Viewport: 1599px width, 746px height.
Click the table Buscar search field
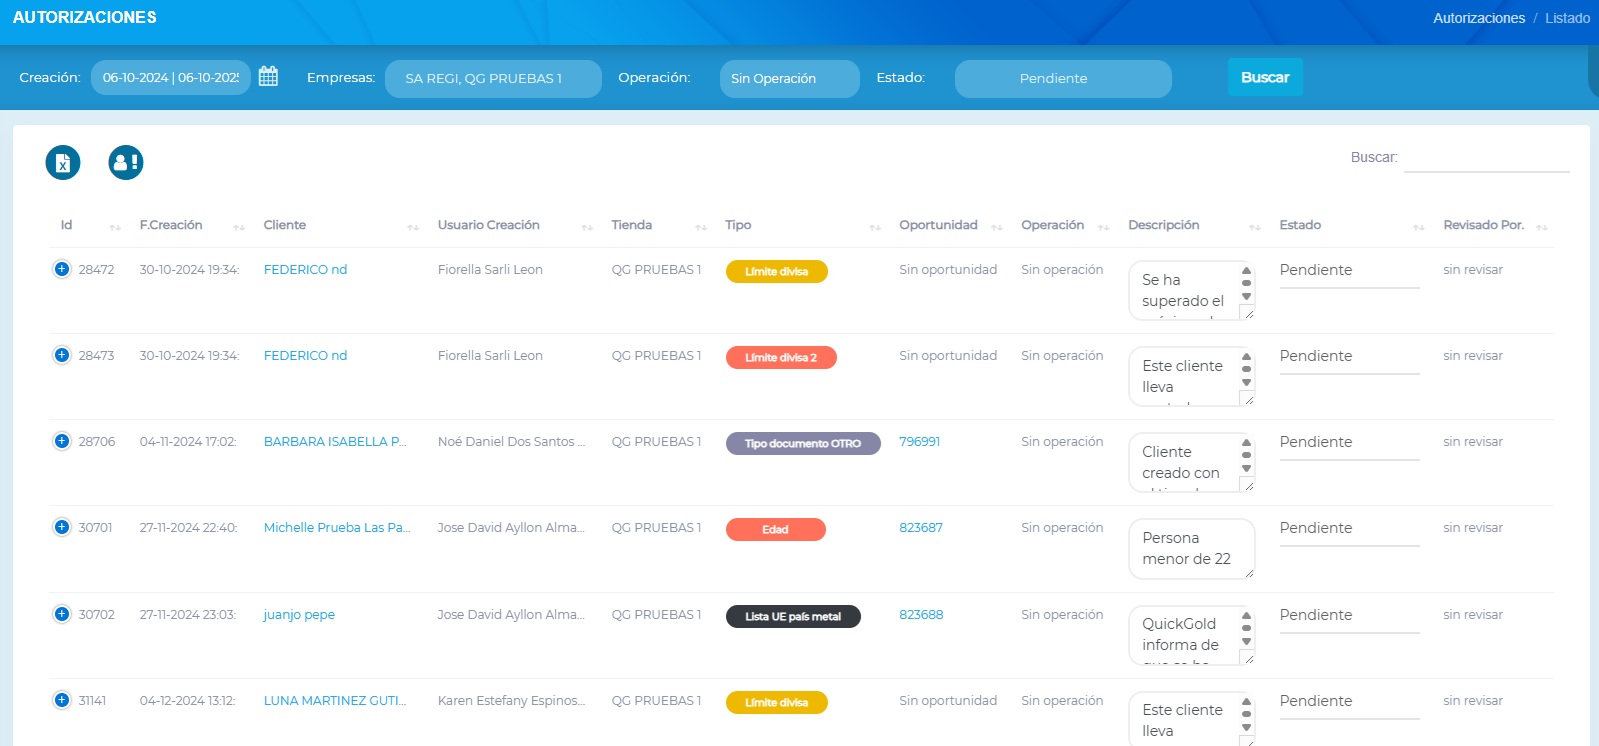click(1486, 158)
